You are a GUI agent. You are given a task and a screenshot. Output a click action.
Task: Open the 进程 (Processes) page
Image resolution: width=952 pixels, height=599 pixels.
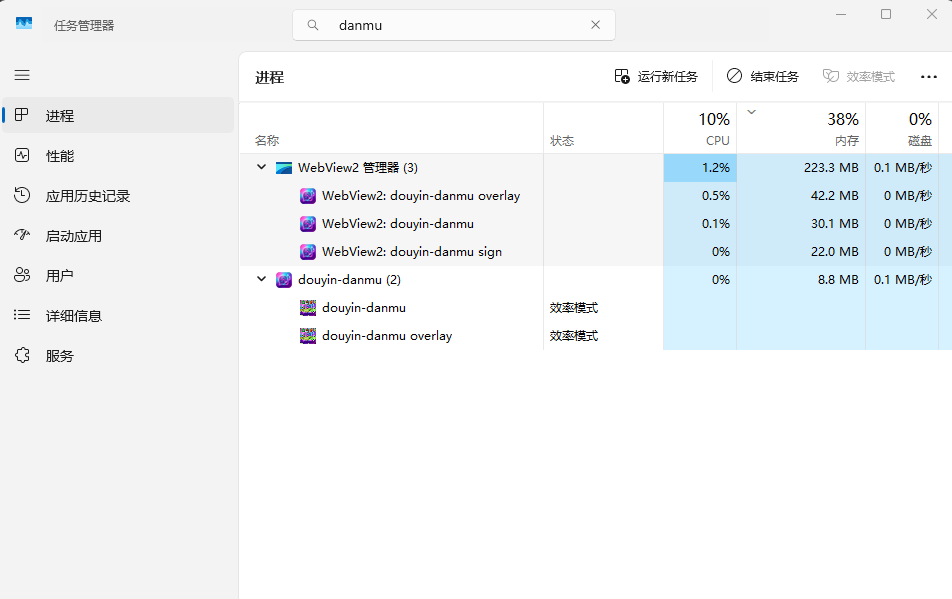pos(118,115)
